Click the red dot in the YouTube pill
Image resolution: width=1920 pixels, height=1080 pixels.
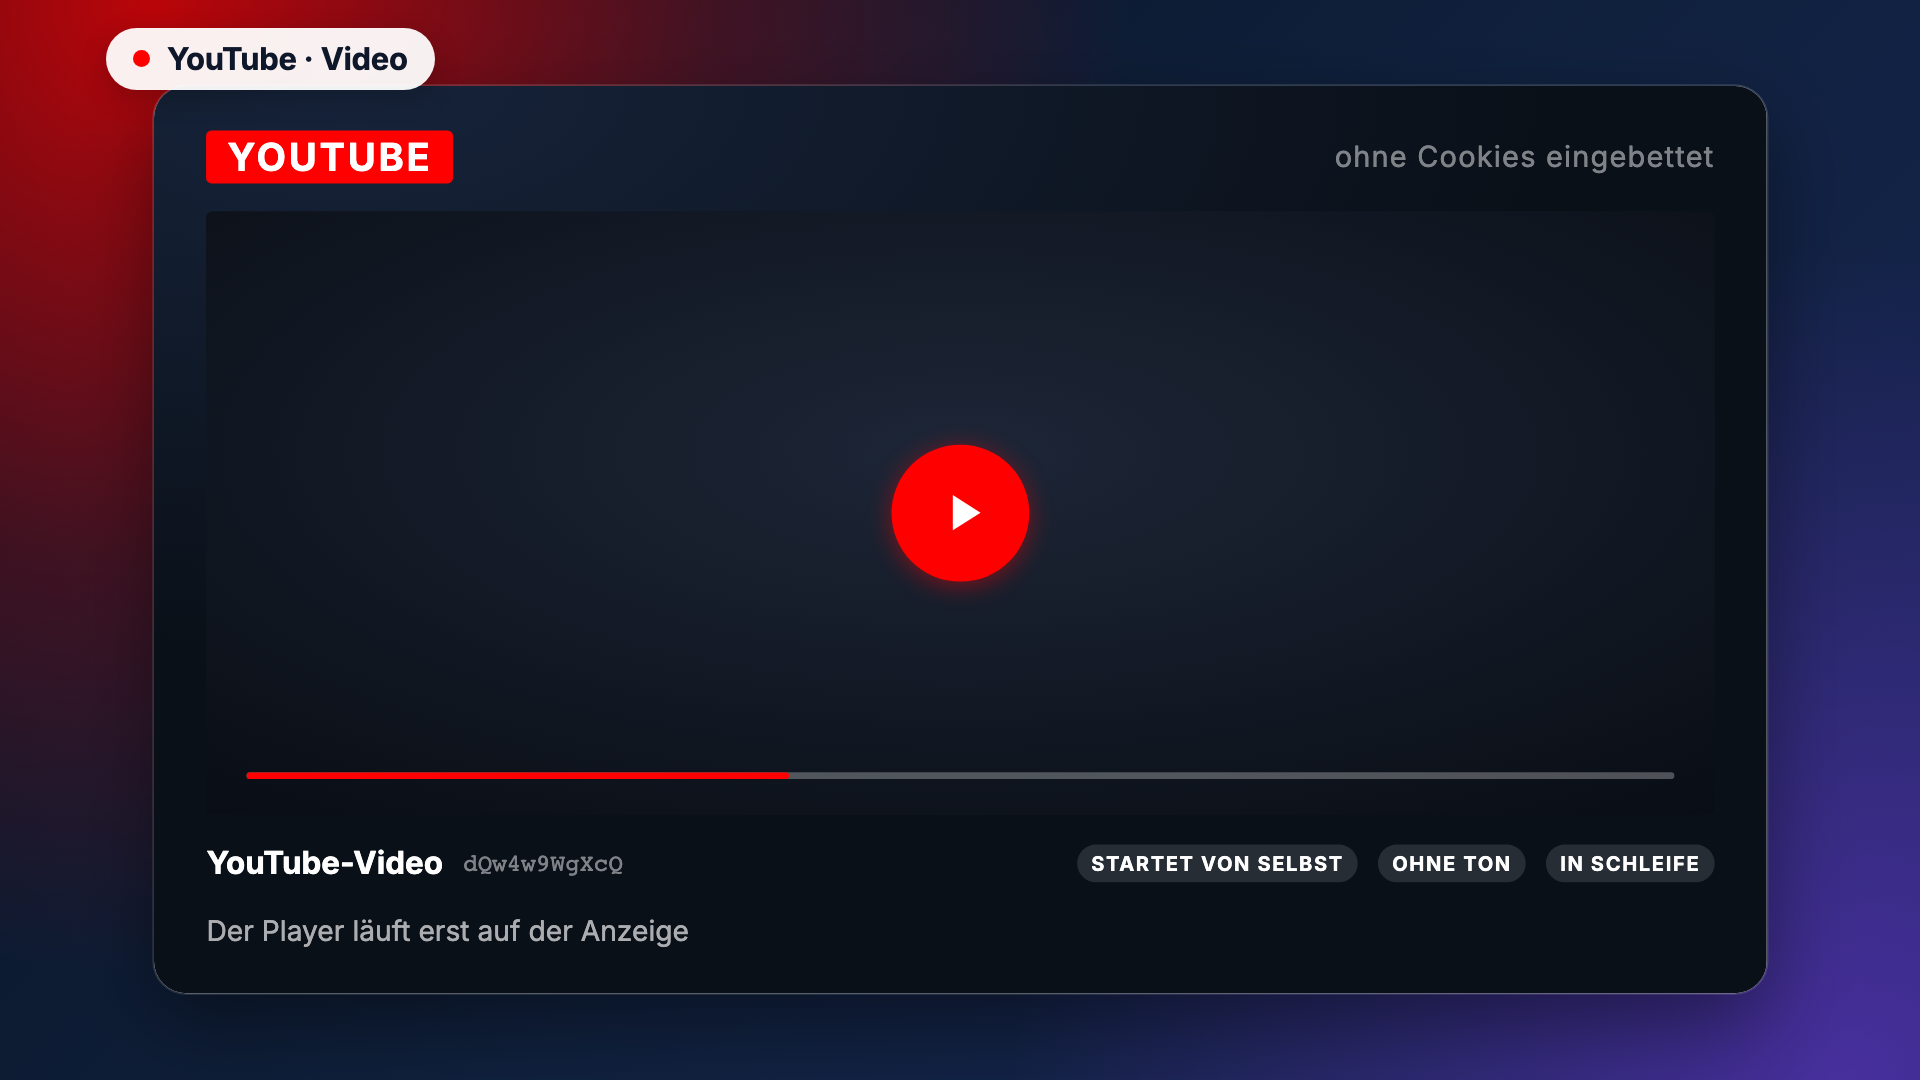[142, 59]
